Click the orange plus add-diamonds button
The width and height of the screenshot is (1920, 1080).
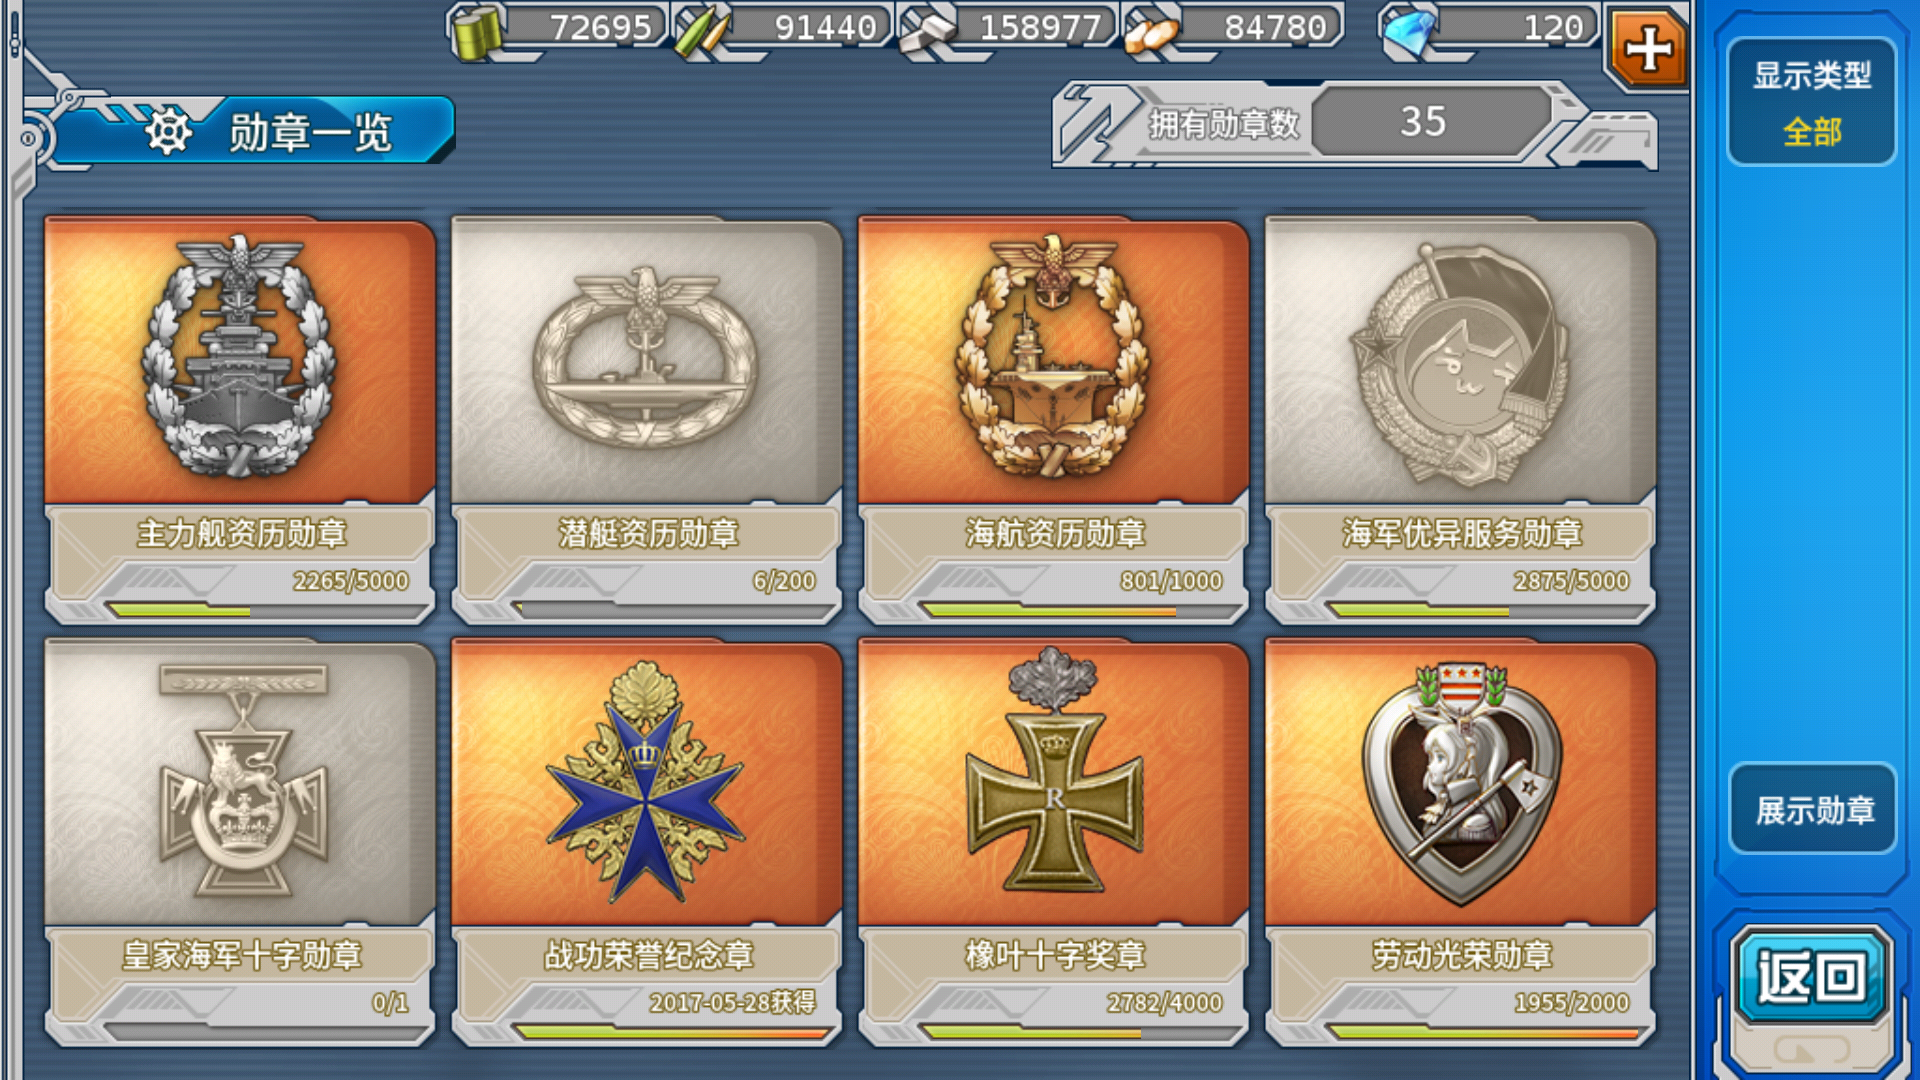pos(1647,47)
